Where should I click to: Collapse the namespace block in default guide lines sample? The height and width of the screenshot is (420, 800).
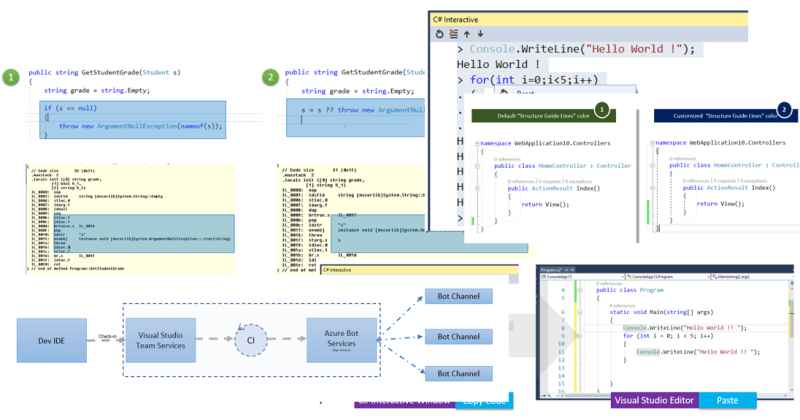tap(476, 144)
